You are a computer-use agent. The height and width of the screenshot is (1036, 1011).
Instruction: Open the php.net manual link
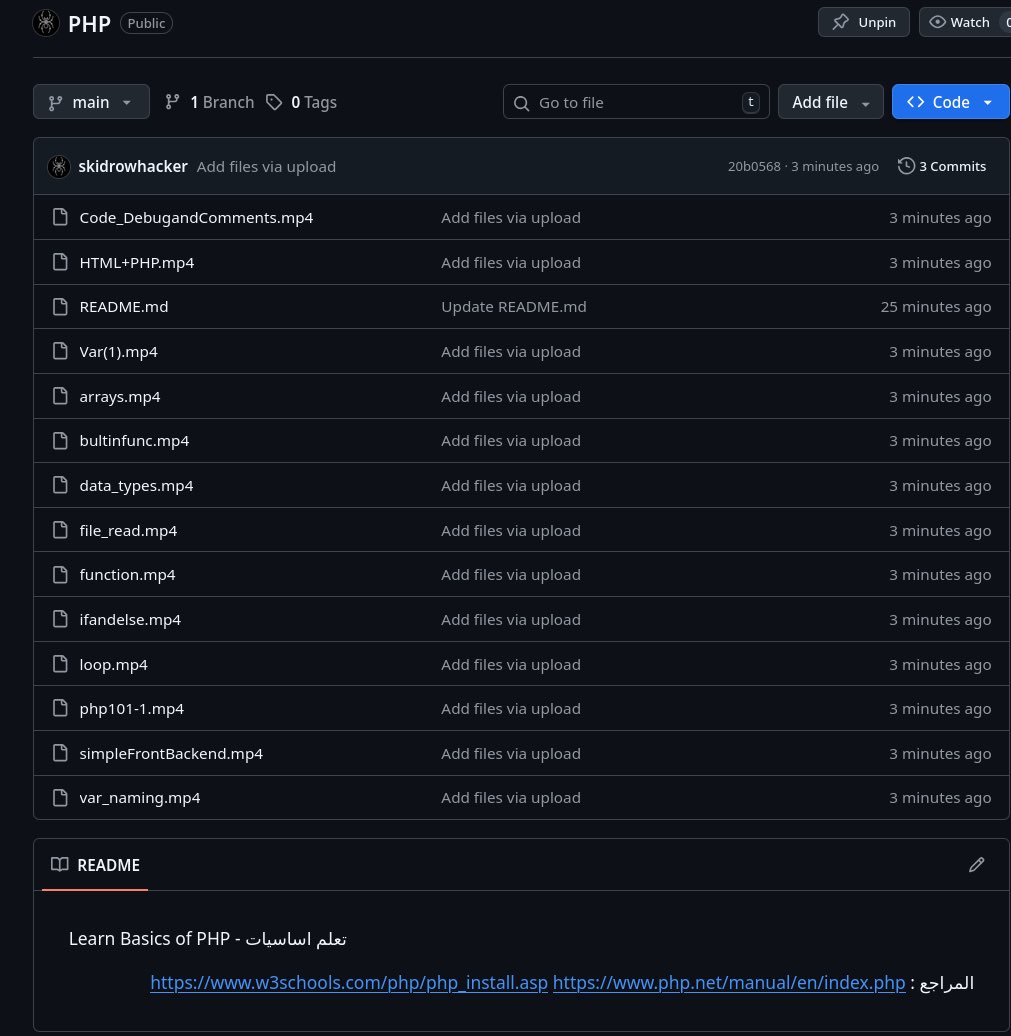pos(729,982)
